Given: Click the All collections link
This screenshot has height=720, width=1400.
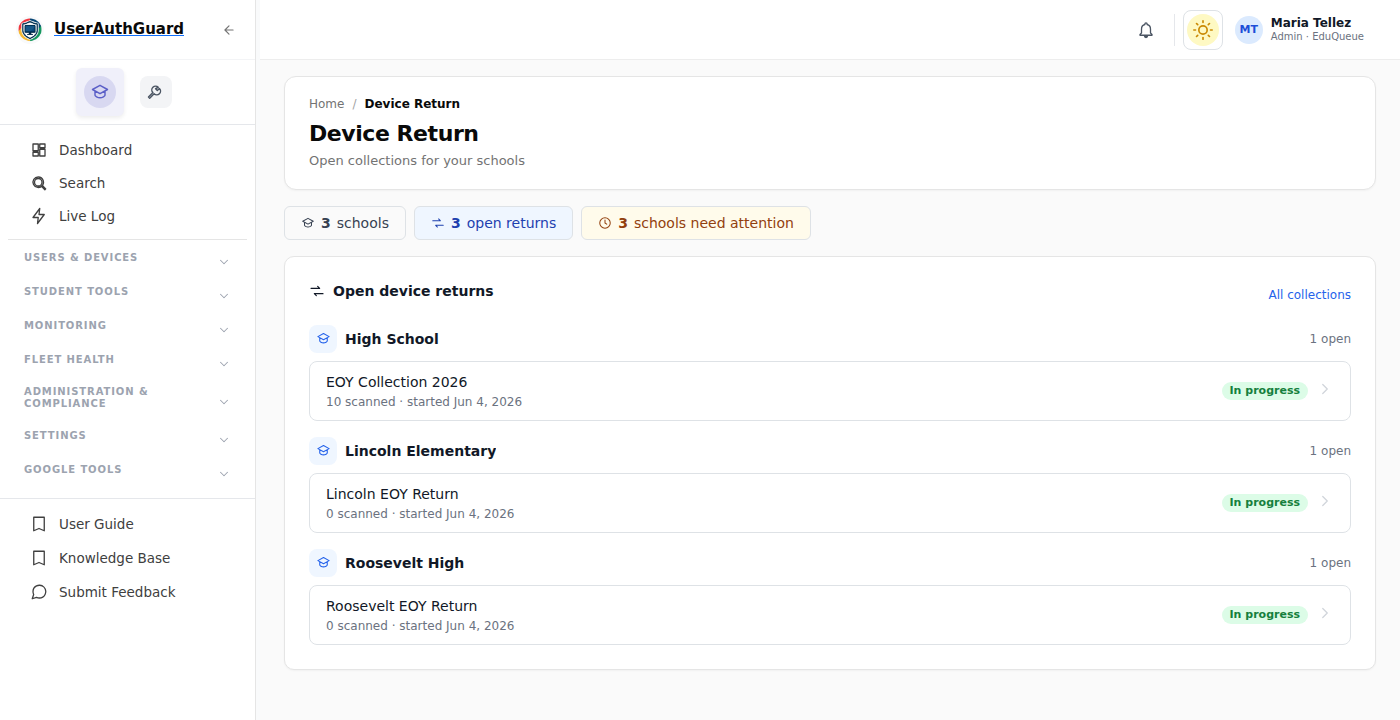Looking at the screenshot, I should tap(1309, 295).
